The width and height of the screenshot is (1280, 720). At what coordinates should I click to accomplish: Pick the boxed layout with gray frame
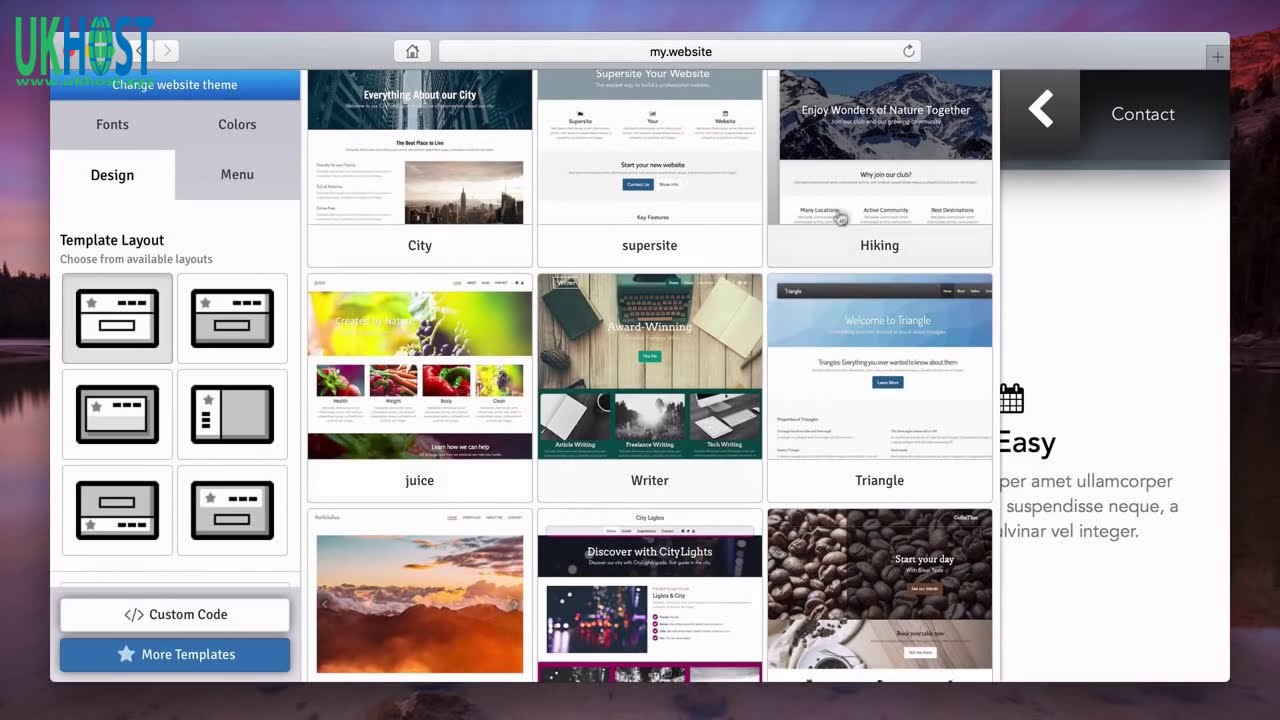pyautogui.click(x=117, y=414)
